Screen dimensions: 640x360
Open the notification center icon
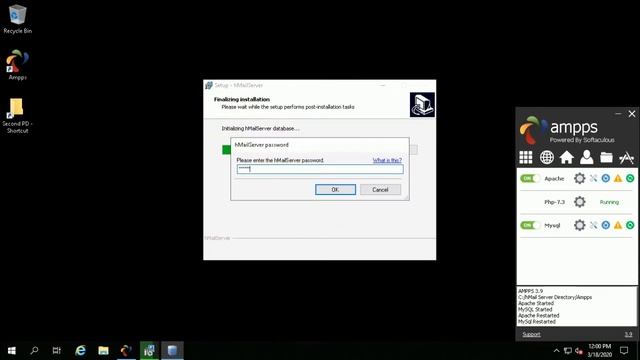pos(624,350)
